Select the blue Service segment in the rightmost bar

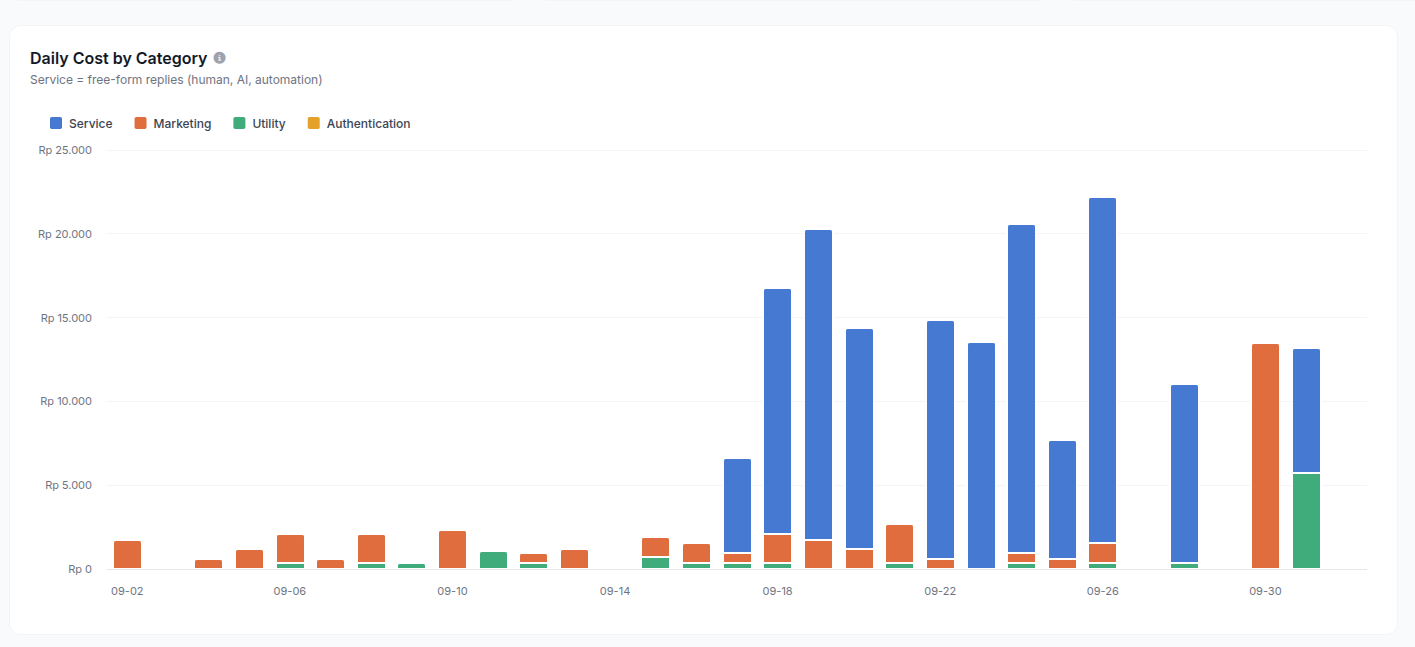coord(1306,410)
